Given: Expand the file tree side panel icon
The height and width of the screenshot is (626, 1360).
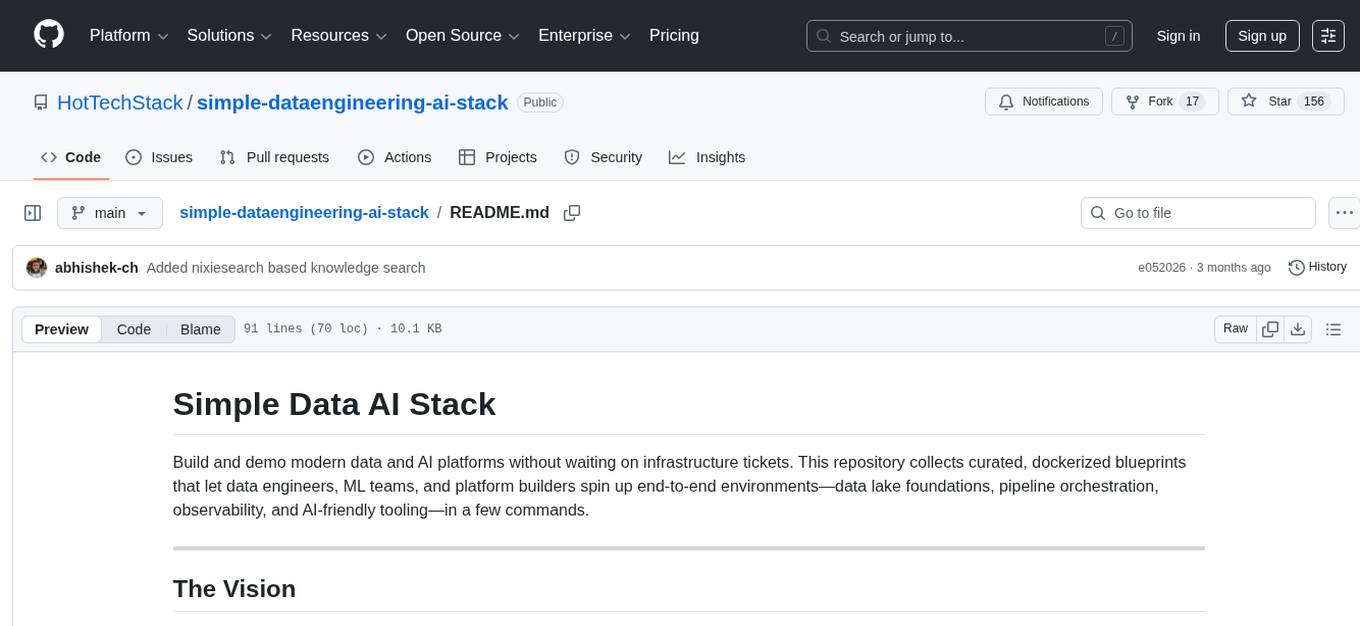Looking at the screenshot, I should click(32, 212).
